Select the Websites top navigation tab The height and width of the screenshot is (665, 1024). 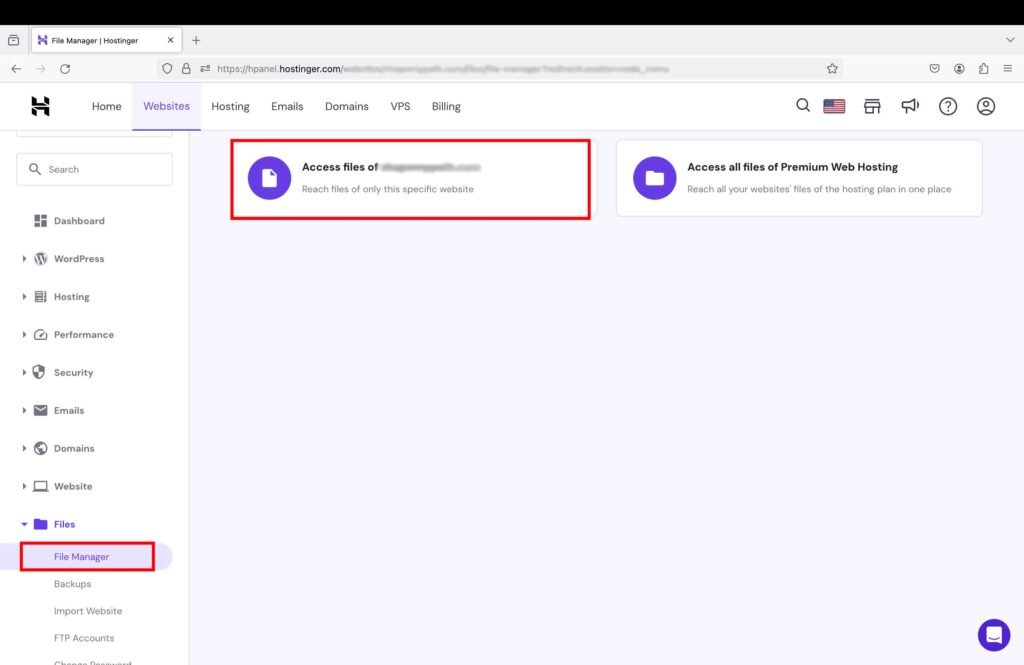[x=167, y=106]
